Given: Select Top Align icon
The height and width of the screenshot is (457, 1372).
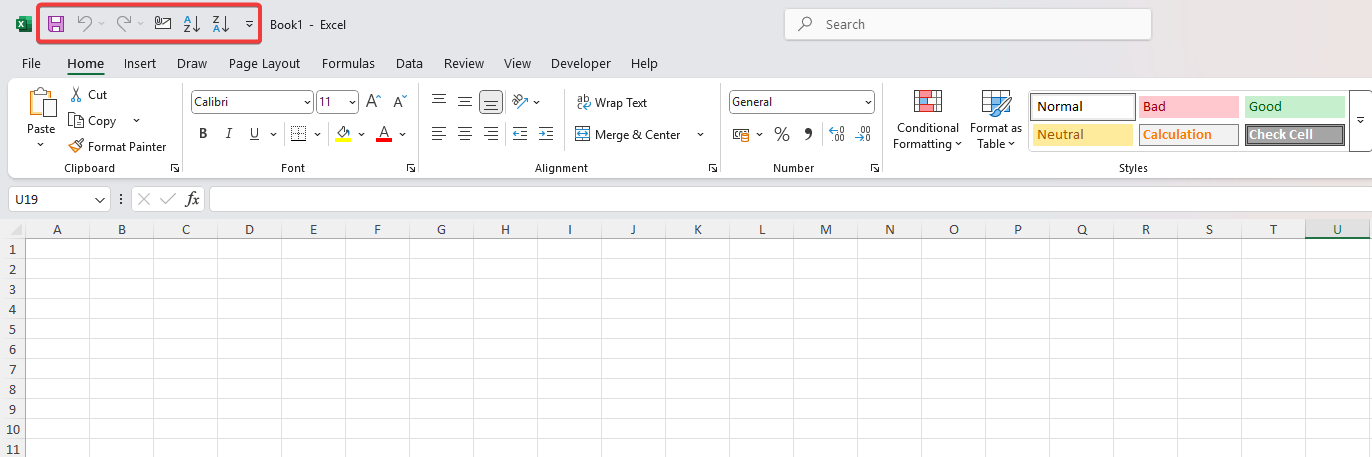Looking at the screenshot, I should (x=438, y=102).
